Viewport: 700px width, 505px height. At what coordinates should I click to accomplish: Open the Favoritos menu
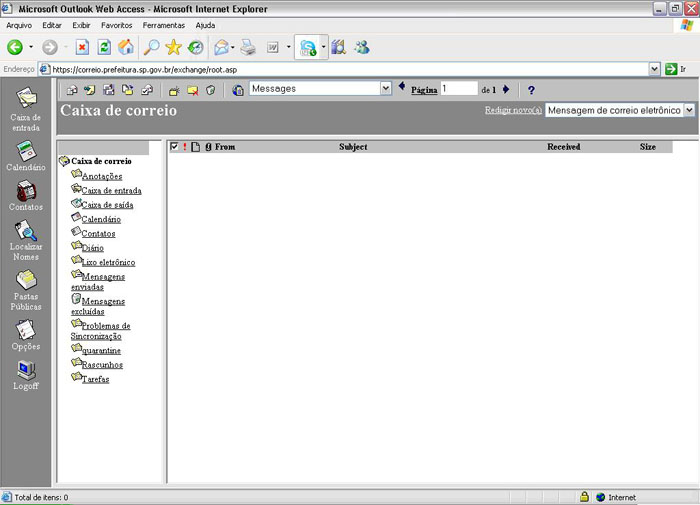click(117, 25)
